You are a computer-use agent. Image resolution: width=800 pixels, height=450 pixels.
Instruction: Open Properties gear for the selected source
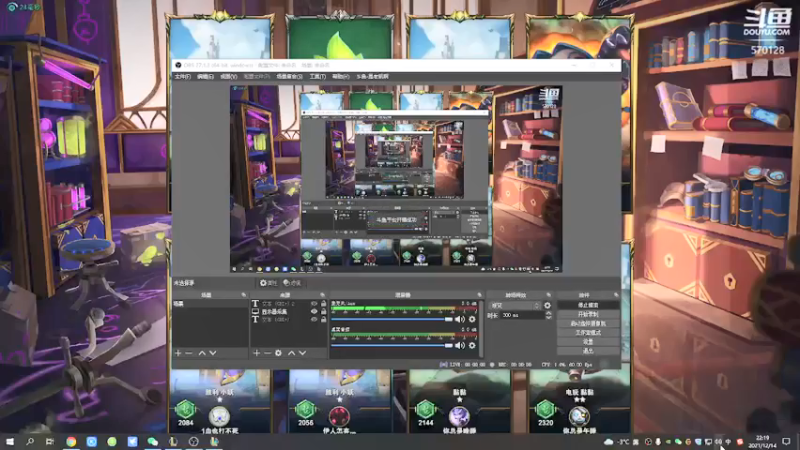coord(268,283)
